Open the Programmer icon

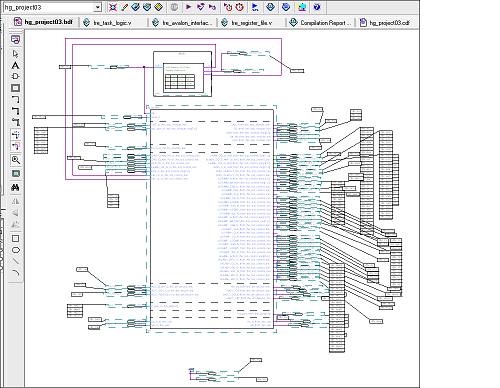coord(286,7)
